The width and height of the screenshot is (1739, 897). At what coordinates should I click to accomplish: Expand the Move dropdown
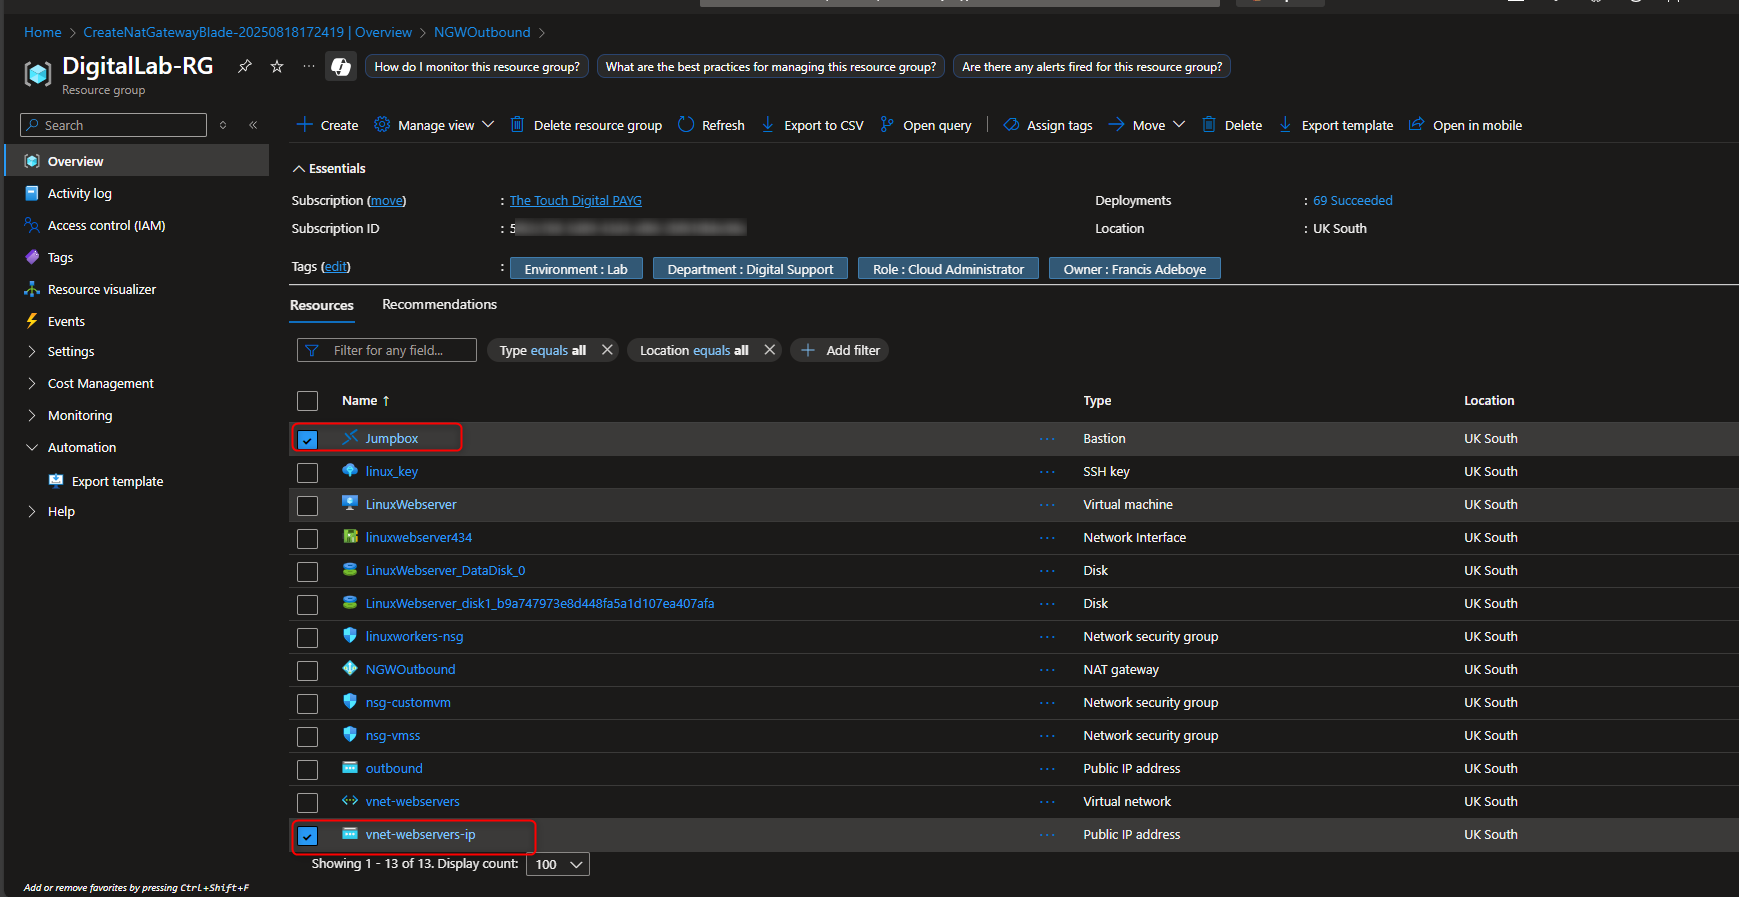tap(1147, 125)
